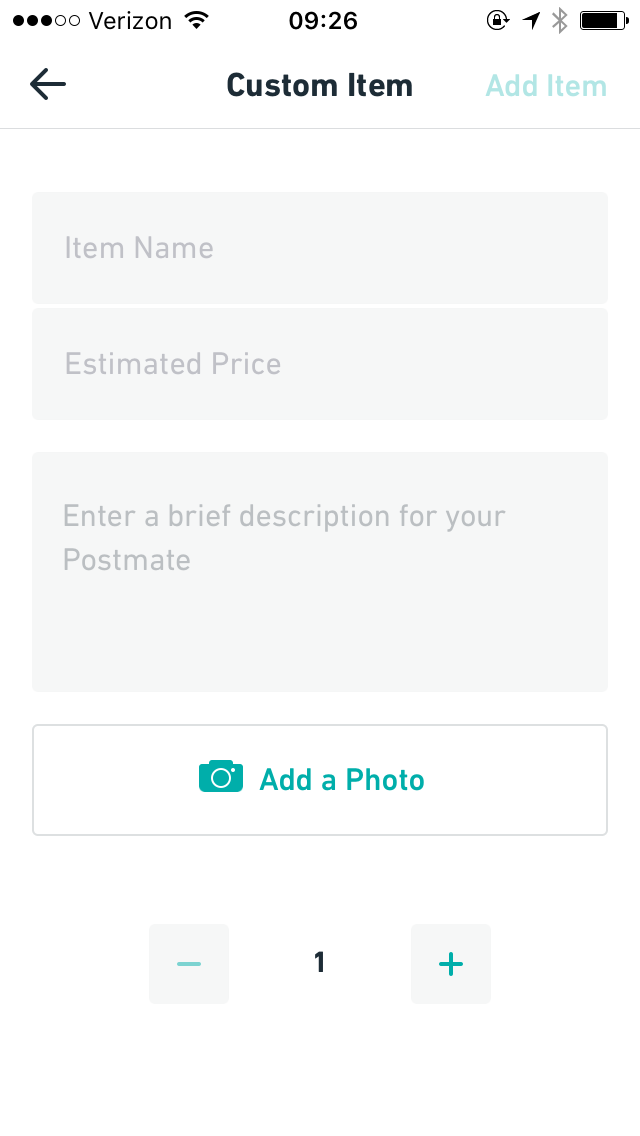Tap the Wi-Fi status icon
Image resolution: width=640 pixels, height=1136 pixels.
pyautogui.click(x=197, y=20)
